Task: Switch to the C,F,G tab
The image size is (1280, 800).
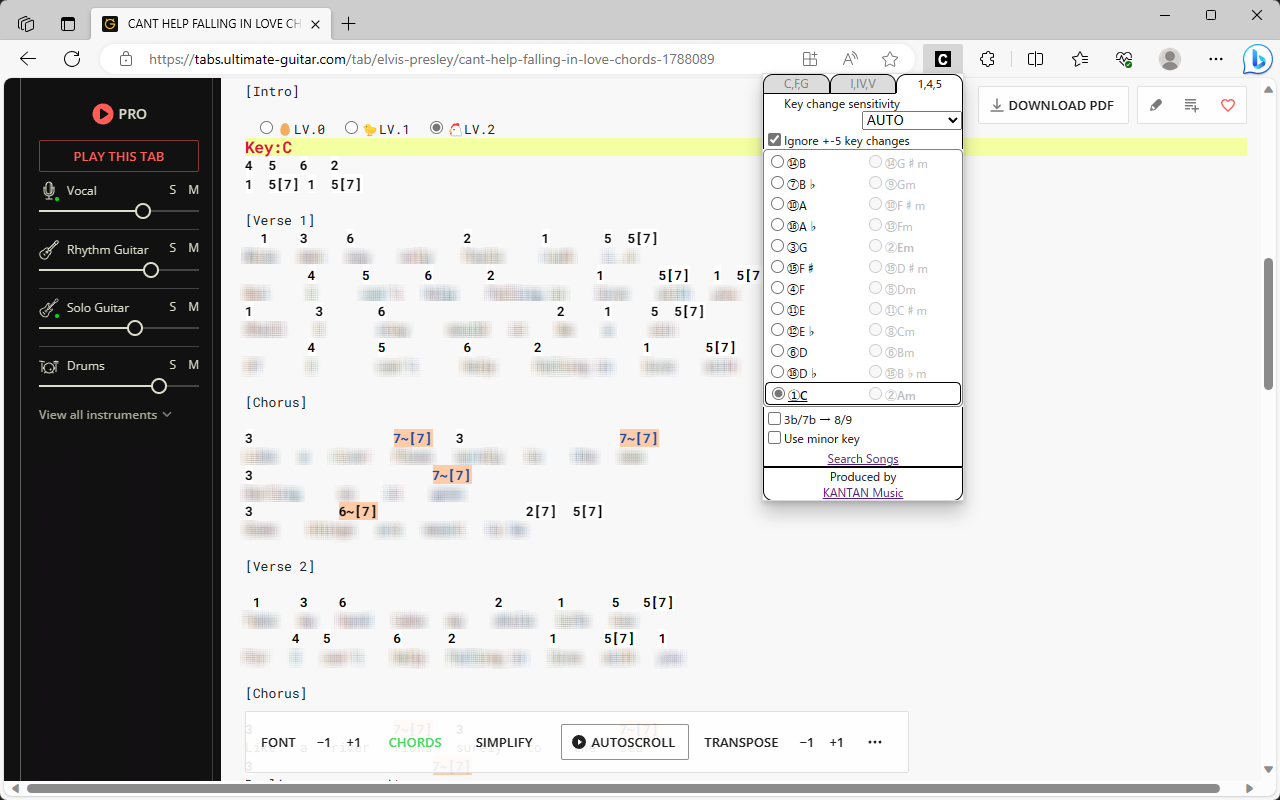Action: (x=796, y=84)
